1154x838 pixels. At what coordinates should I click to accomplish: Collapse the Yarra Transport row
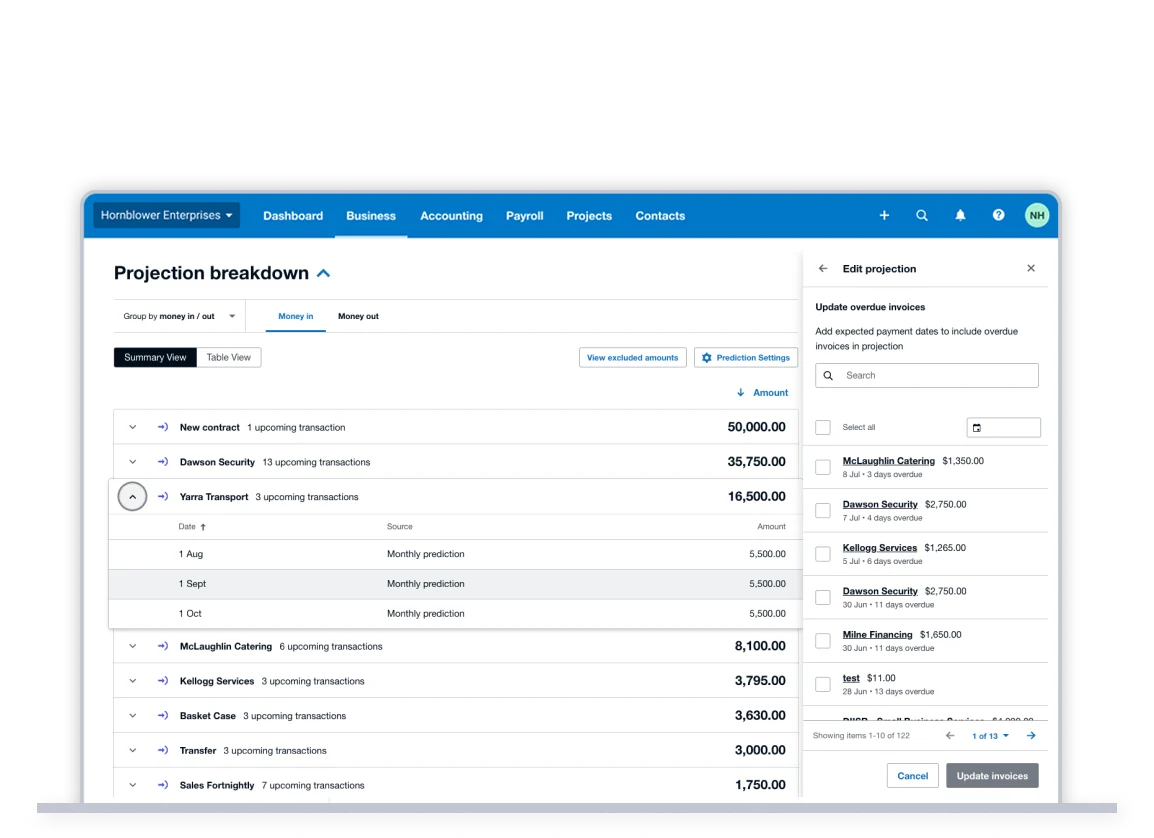click(x=132, y=497)
